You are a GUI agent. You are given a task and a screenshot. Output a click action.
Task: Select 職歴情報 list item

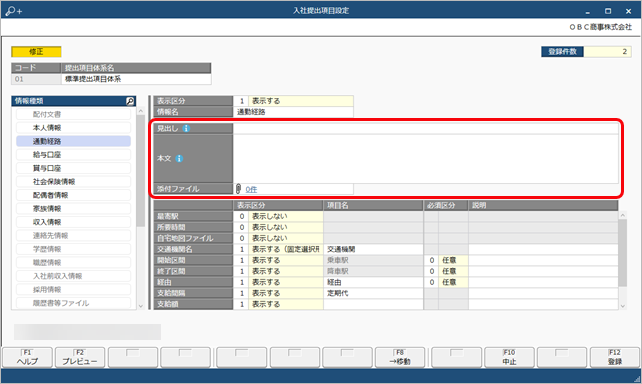[73, 263]
